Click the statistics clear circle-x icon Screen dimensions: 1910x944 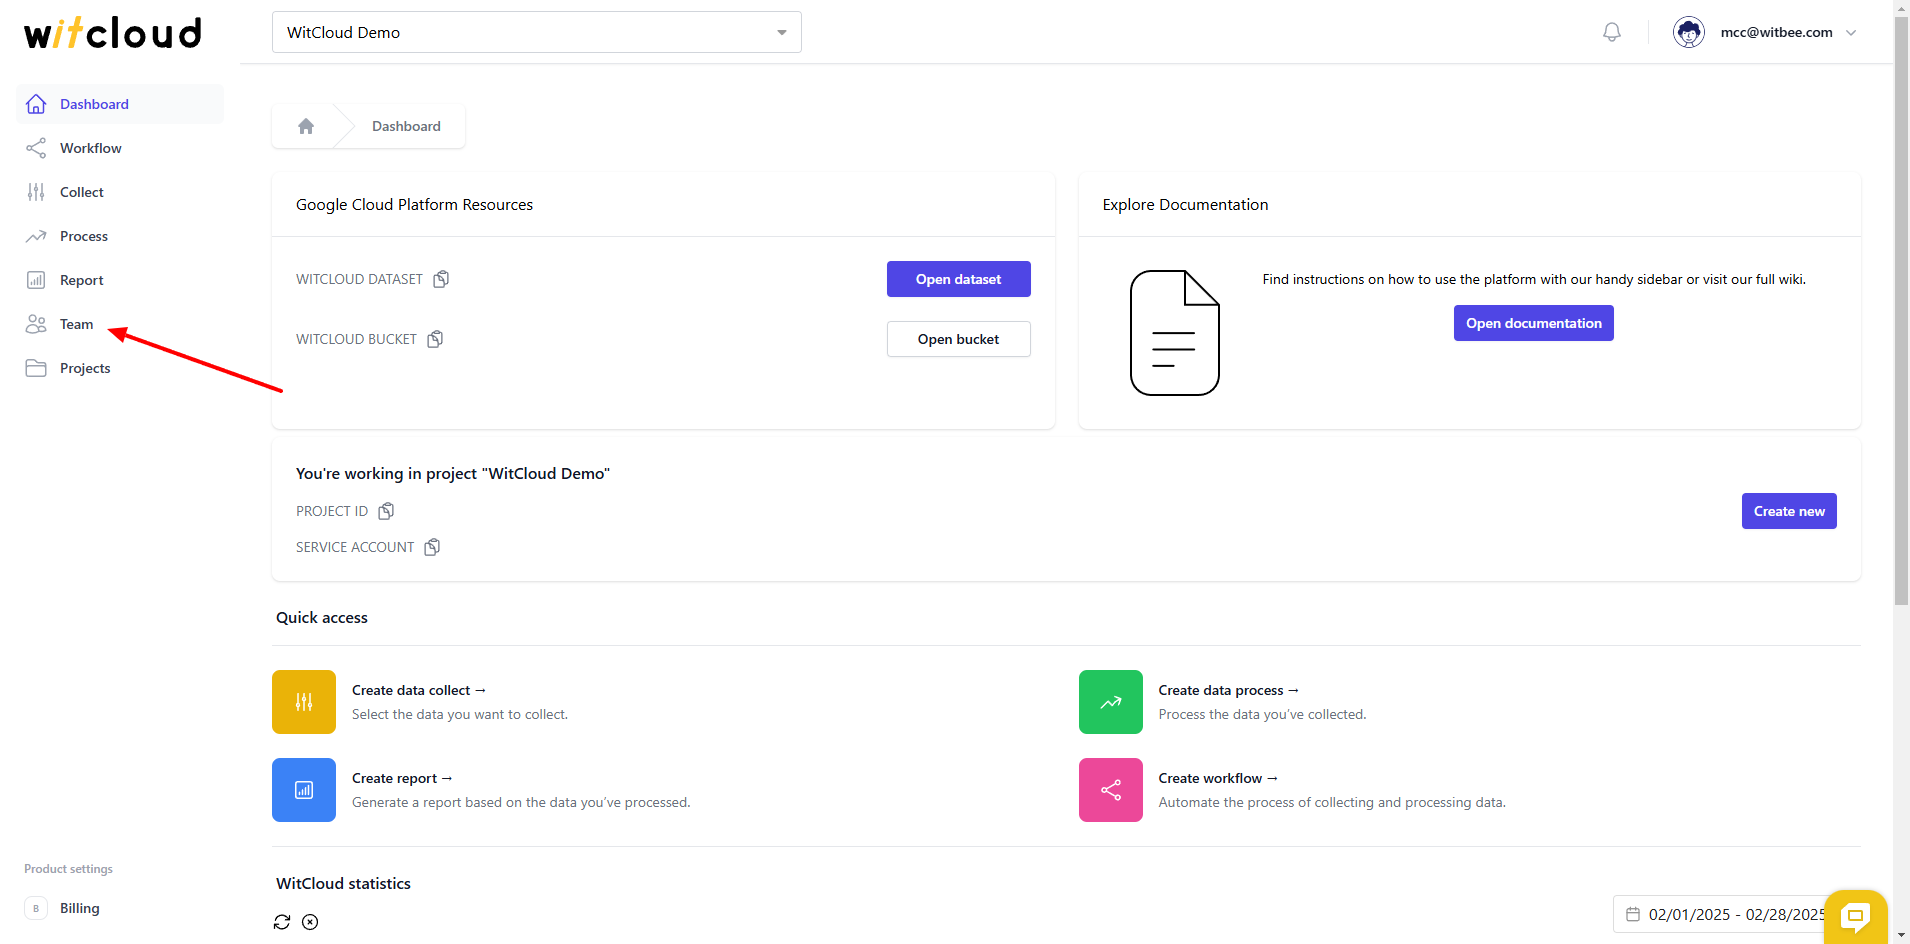(310, 922)
